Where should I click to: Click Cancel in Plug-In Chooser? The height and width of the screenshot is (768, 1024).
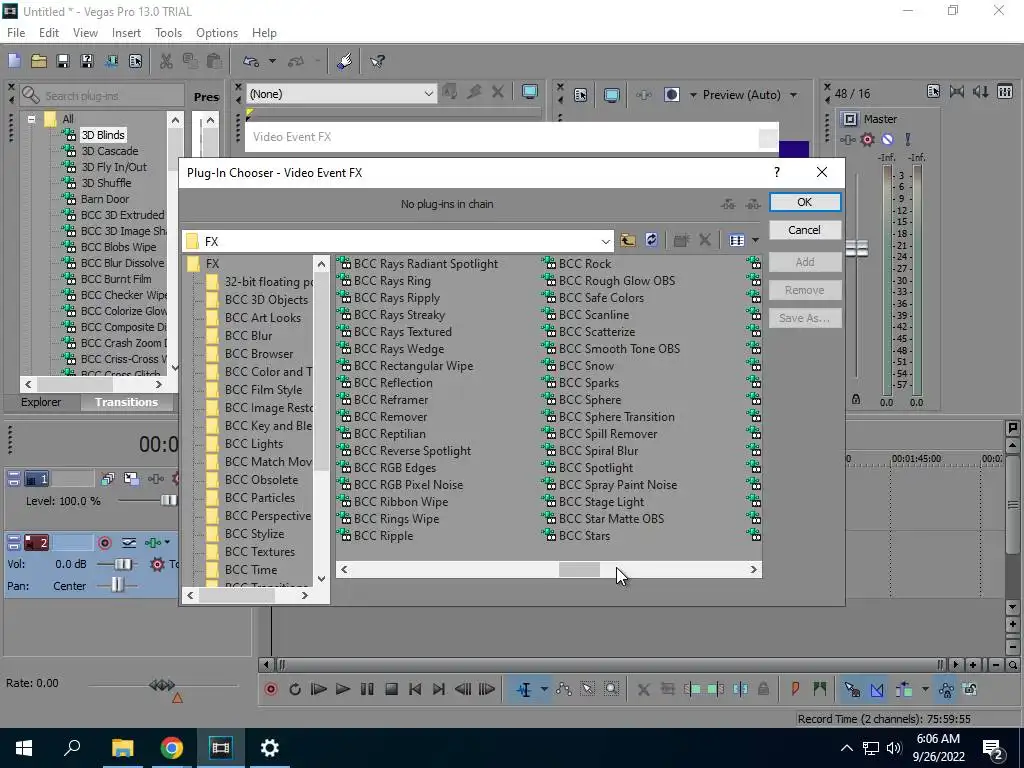pyautogui.click(x=805, y=230)
